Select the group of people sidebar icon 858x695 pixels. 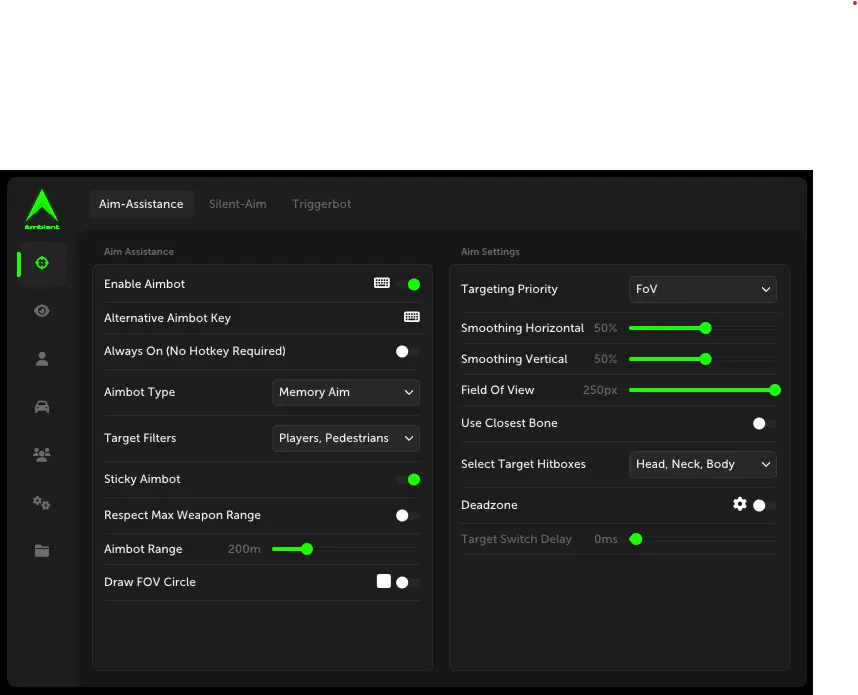pos(42,455)
